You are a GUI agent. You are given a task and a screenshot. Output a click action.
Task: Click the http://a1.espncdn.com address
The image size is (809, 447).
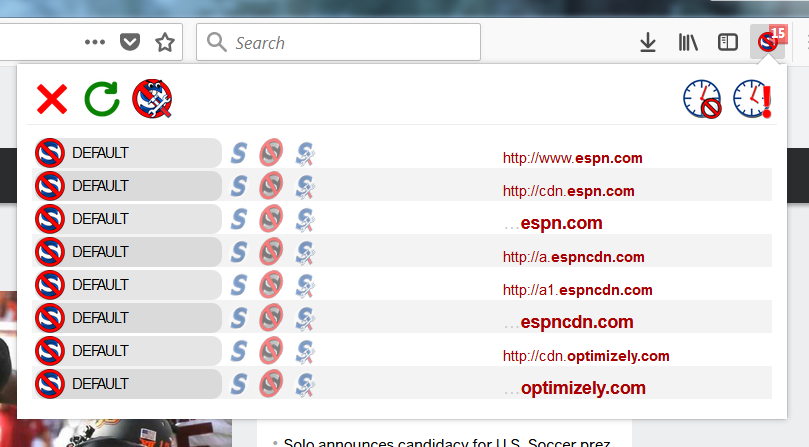click(577, 290)
